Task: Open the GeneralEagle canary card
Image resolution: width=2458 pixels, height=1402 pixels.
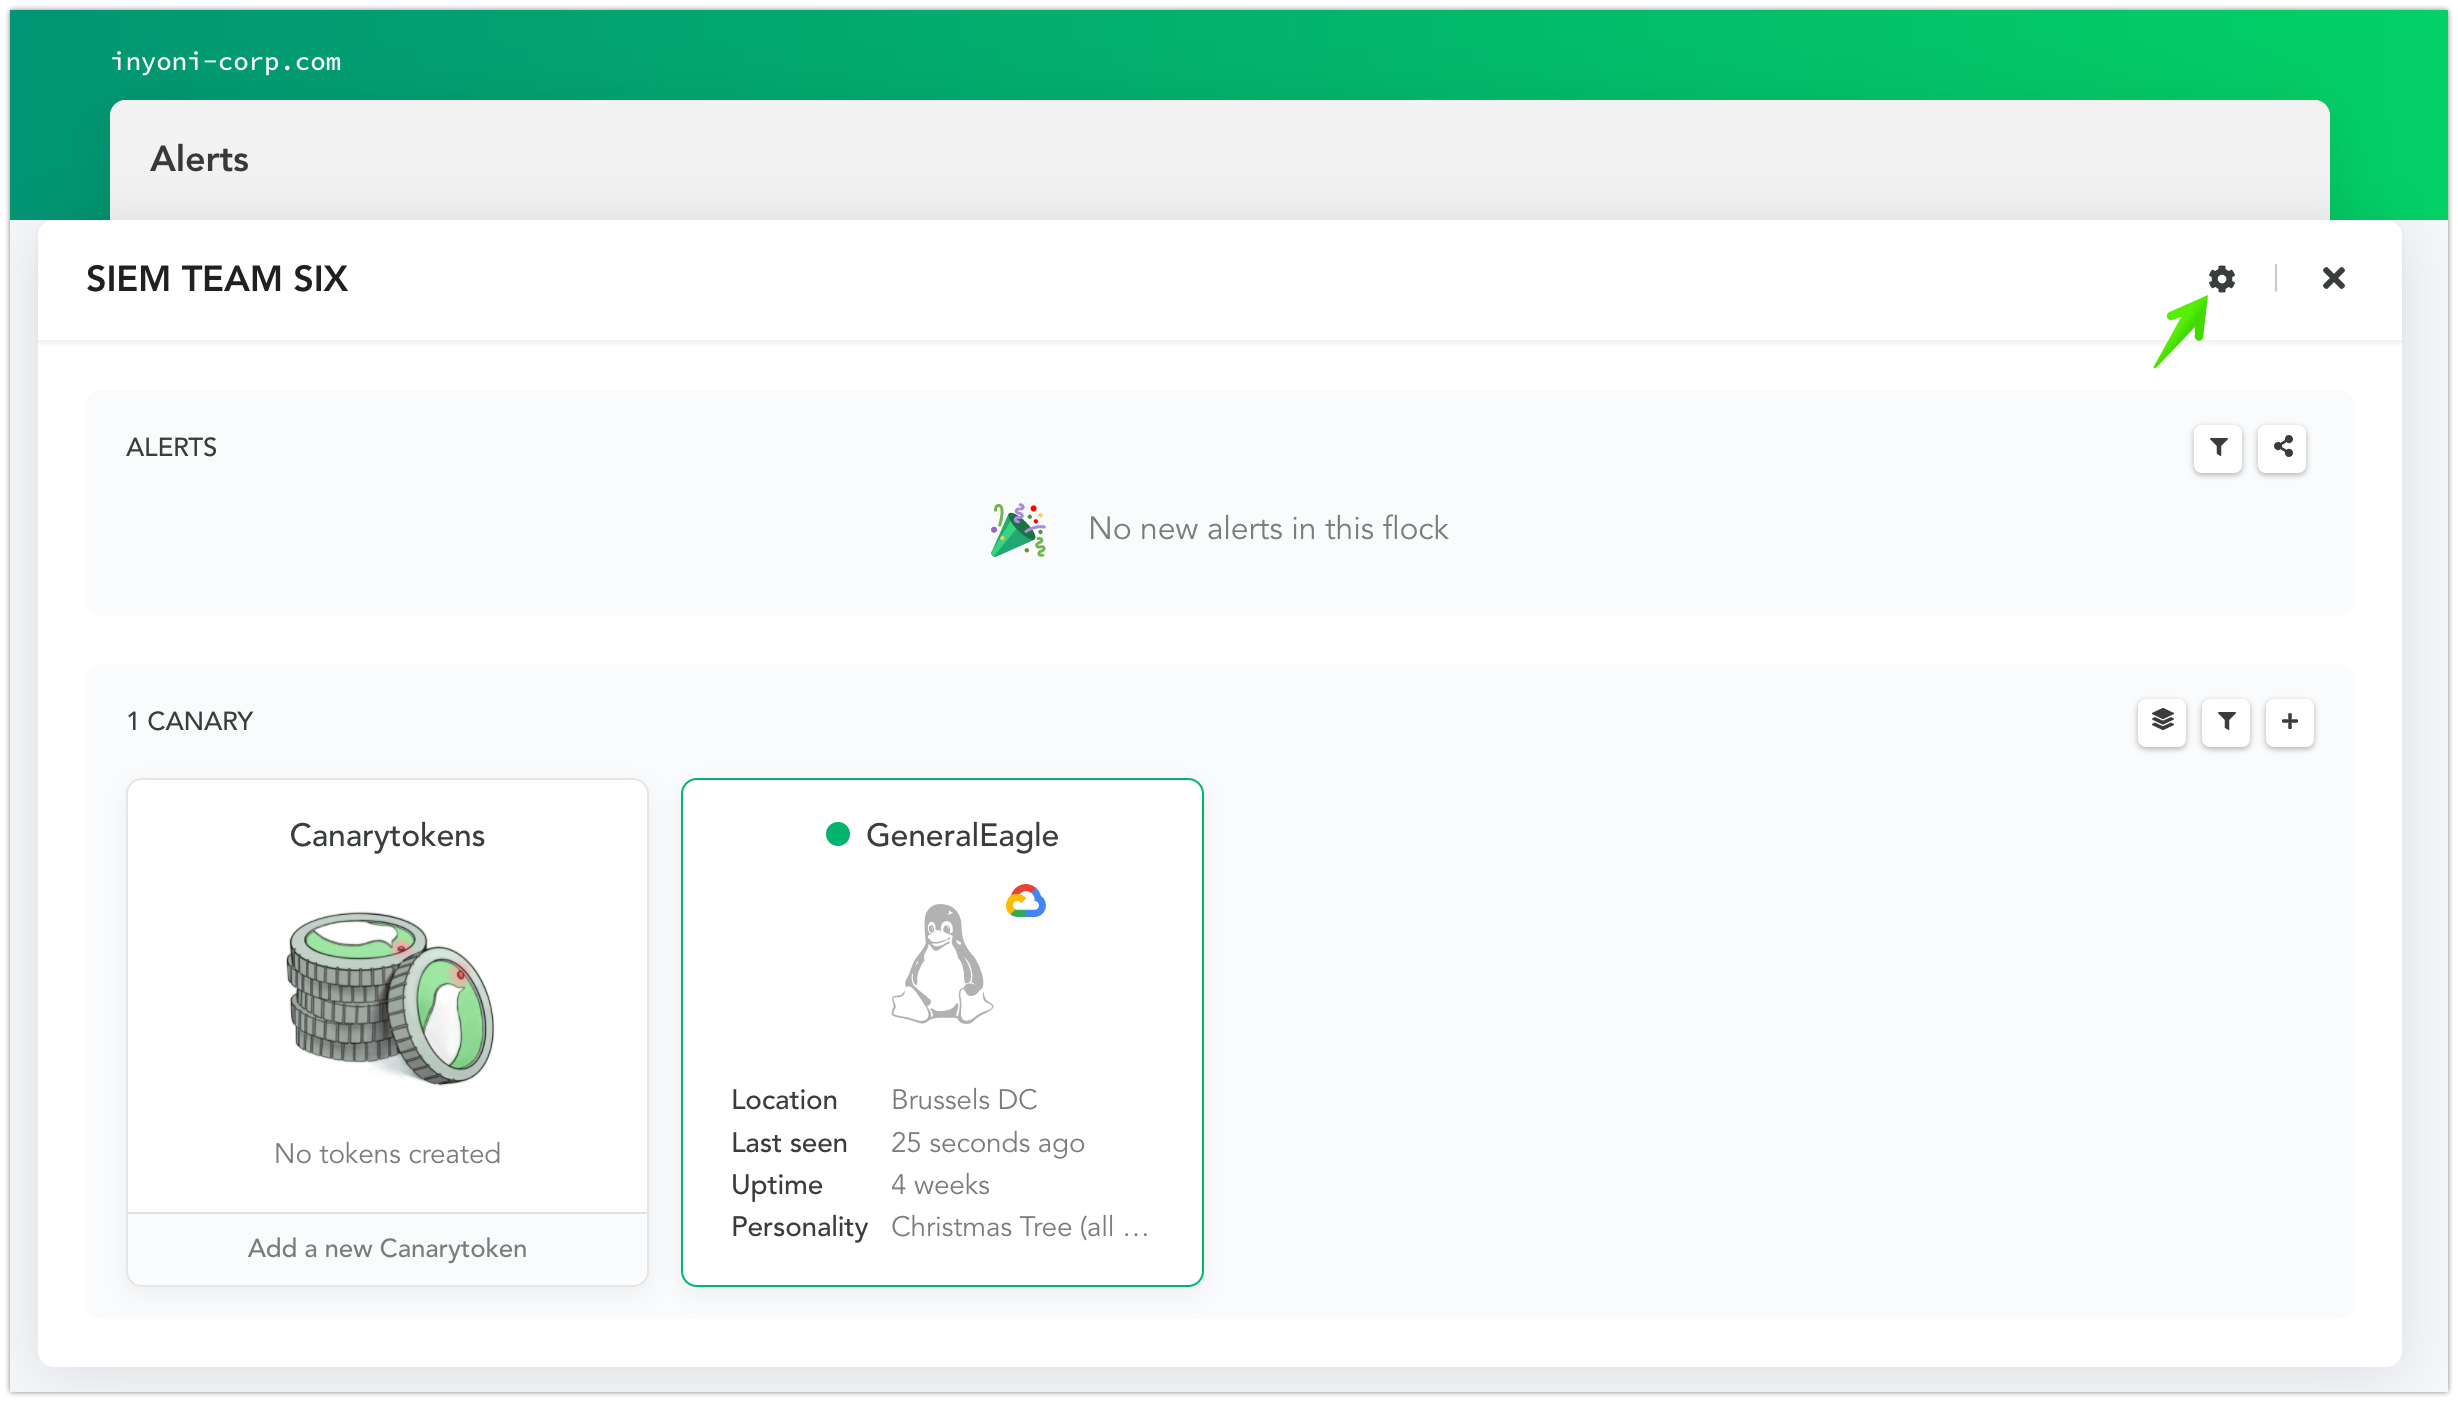Action: click(x=942, y=1032)
